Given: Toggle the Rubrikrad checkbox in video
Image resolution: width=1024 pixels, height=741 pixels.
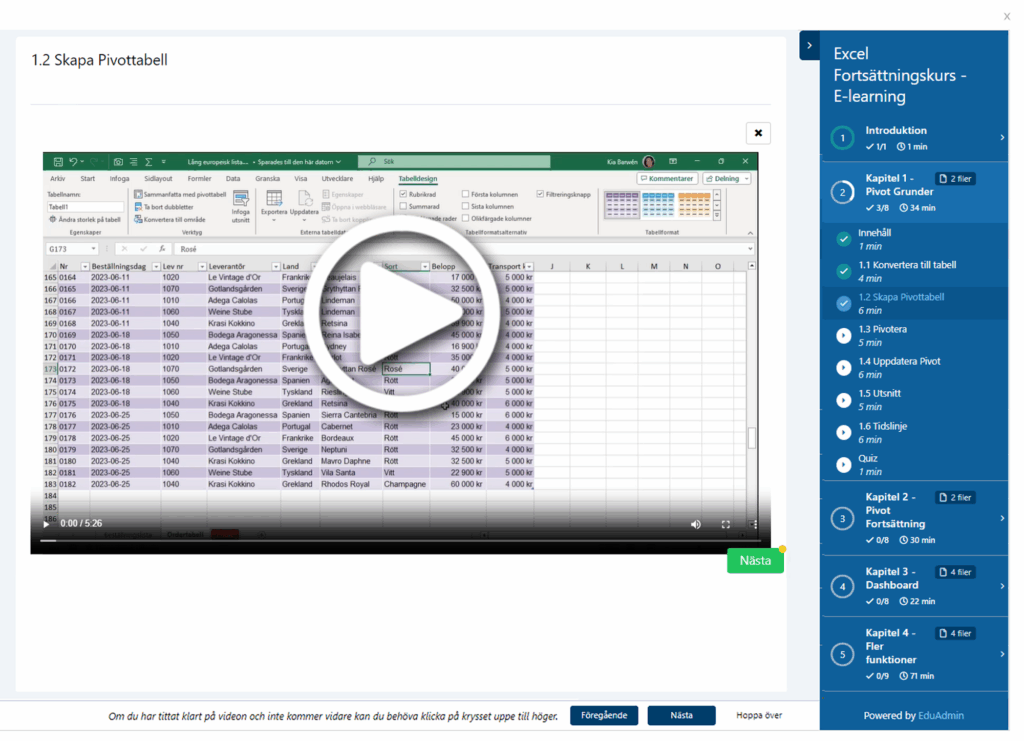Looking at the screenshot, I should 404,194.
